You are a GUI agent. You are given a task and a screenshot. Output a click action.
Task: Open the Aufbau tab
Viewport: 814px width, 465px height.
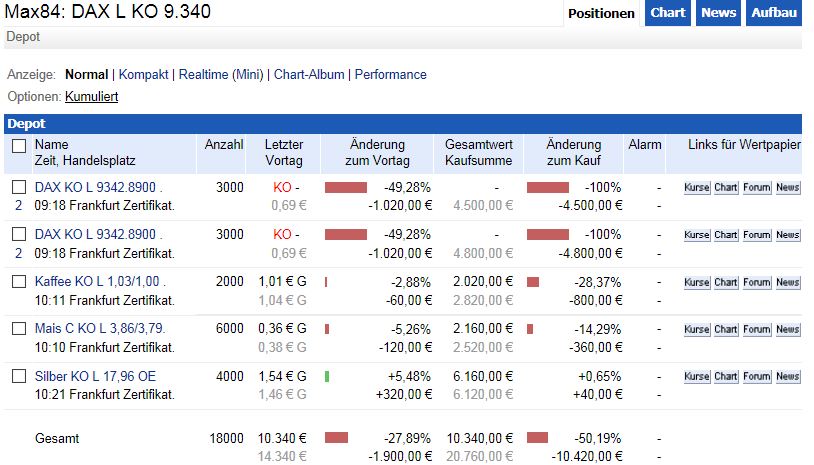pos(774,13)
